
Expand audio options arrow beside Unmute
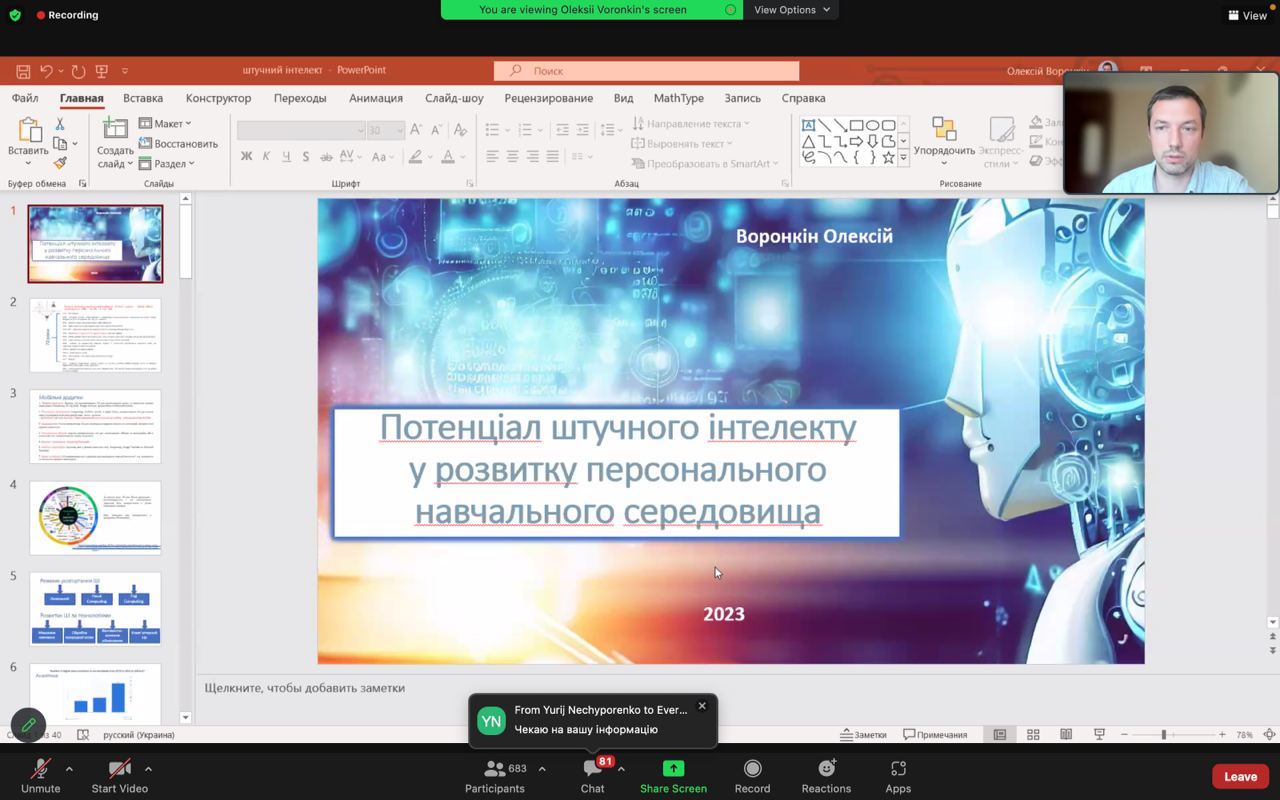pyautogui.click(x=69, y=769)
